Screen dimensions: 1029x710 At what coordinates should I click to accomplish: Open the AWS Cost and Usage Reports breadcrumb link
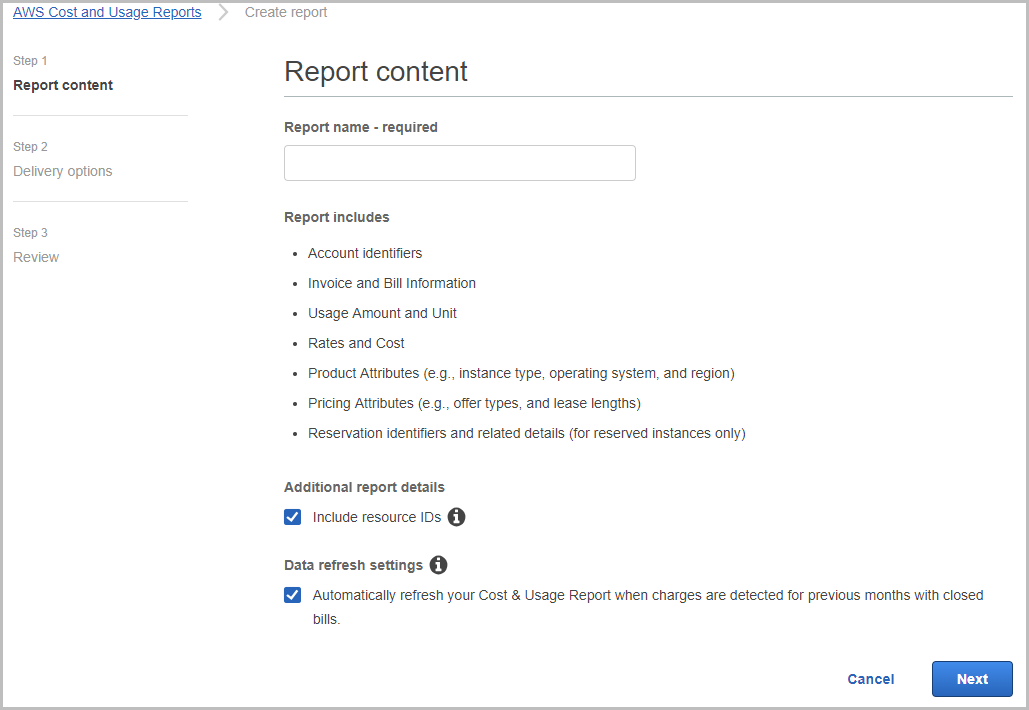(x=107, y=13)
